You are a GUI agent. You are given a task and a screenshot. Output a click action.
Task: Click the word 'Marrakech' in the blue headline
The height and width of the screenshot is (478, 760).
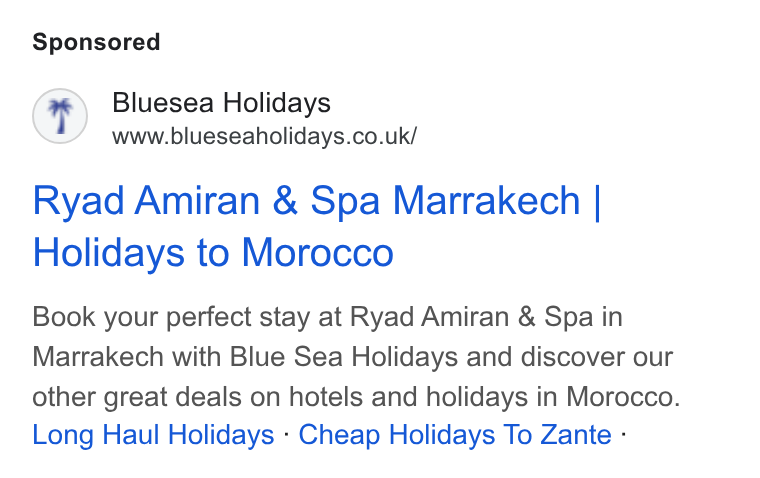click(486, 201)
